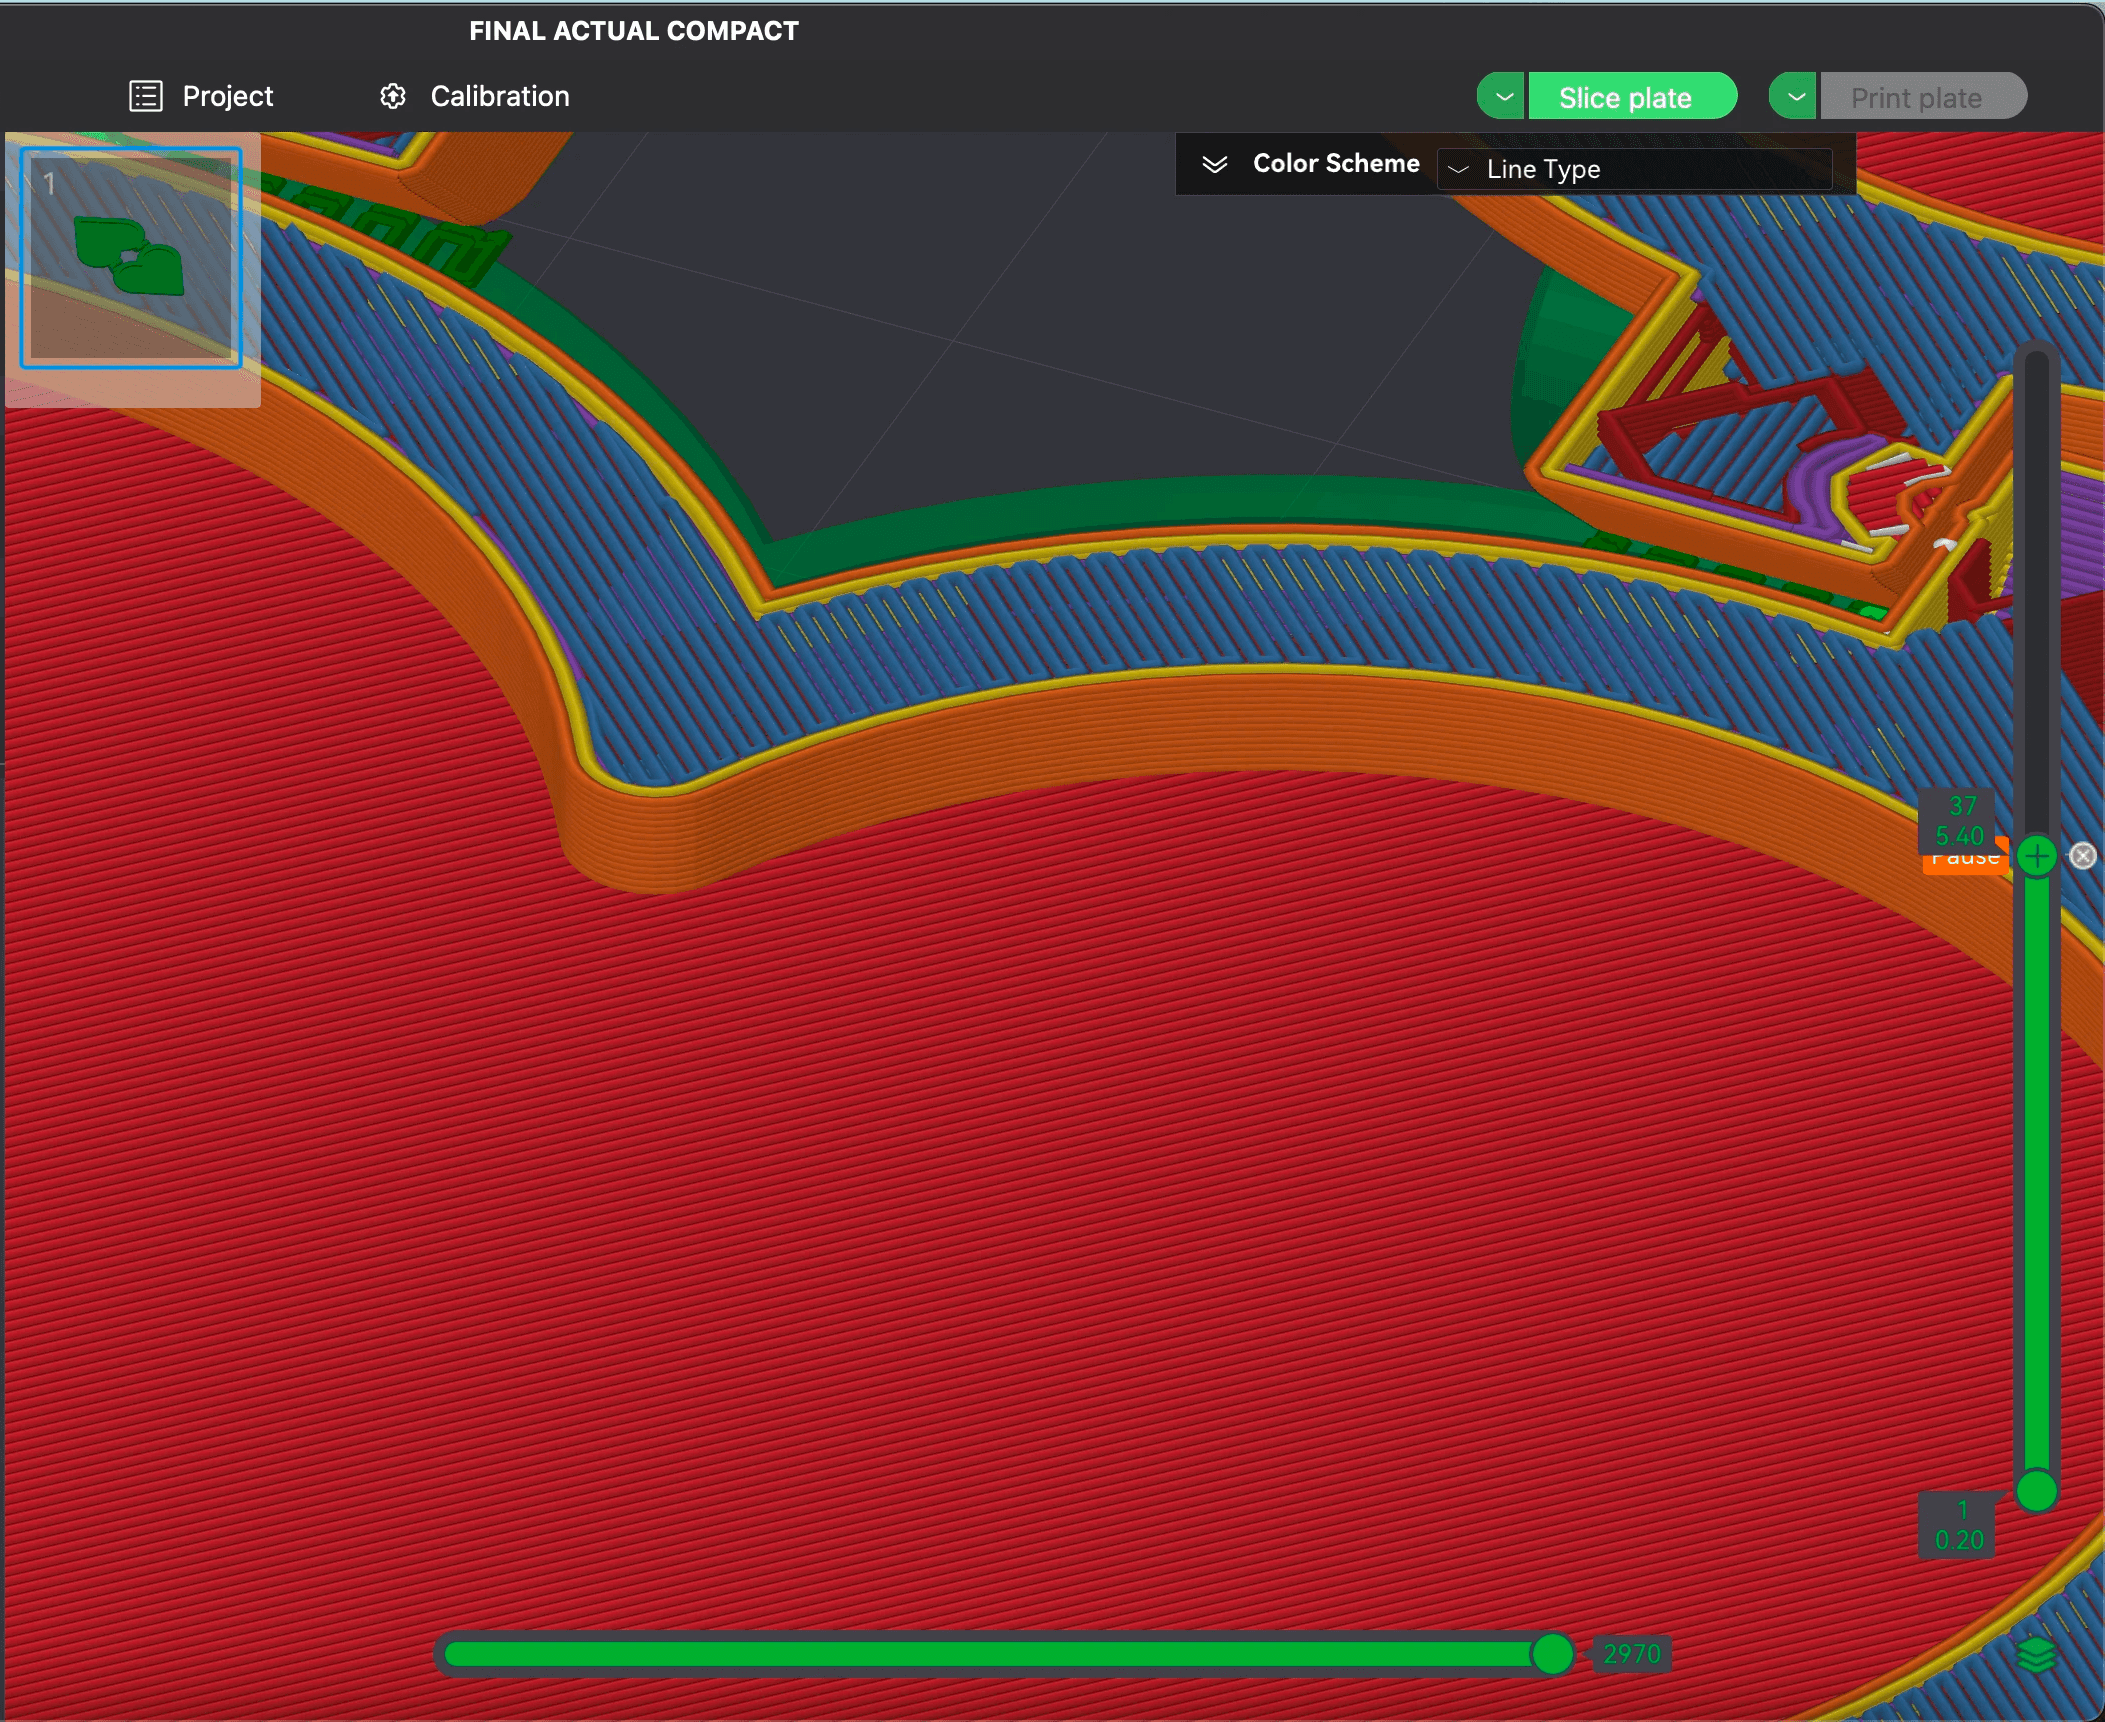2105x1722 pixels.
Task: Click the horizontal move slider handle
Action: click(x=1552, y=1653)
